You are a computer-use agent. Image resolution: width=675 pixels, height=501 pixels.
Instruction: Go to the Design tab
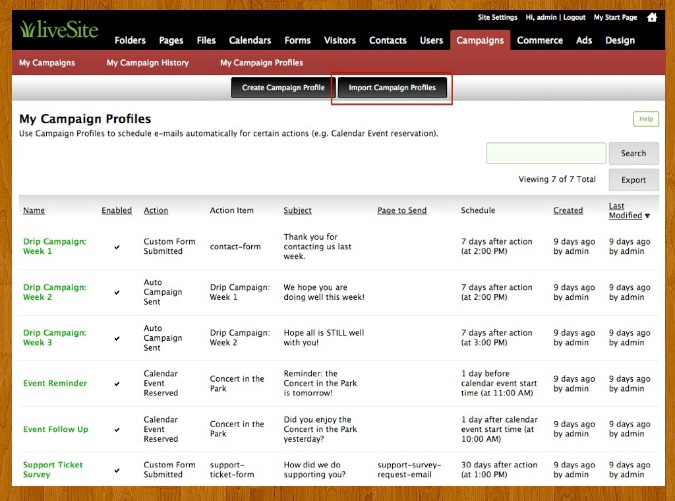[620, 40]
